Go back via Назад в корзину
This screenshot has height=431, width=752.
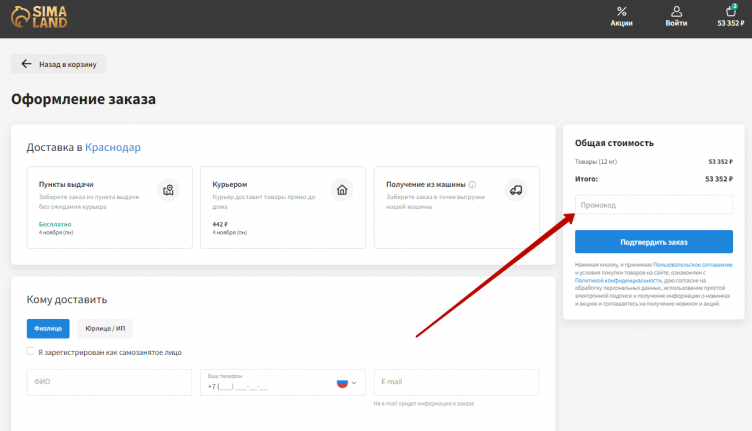pos(58,64)
